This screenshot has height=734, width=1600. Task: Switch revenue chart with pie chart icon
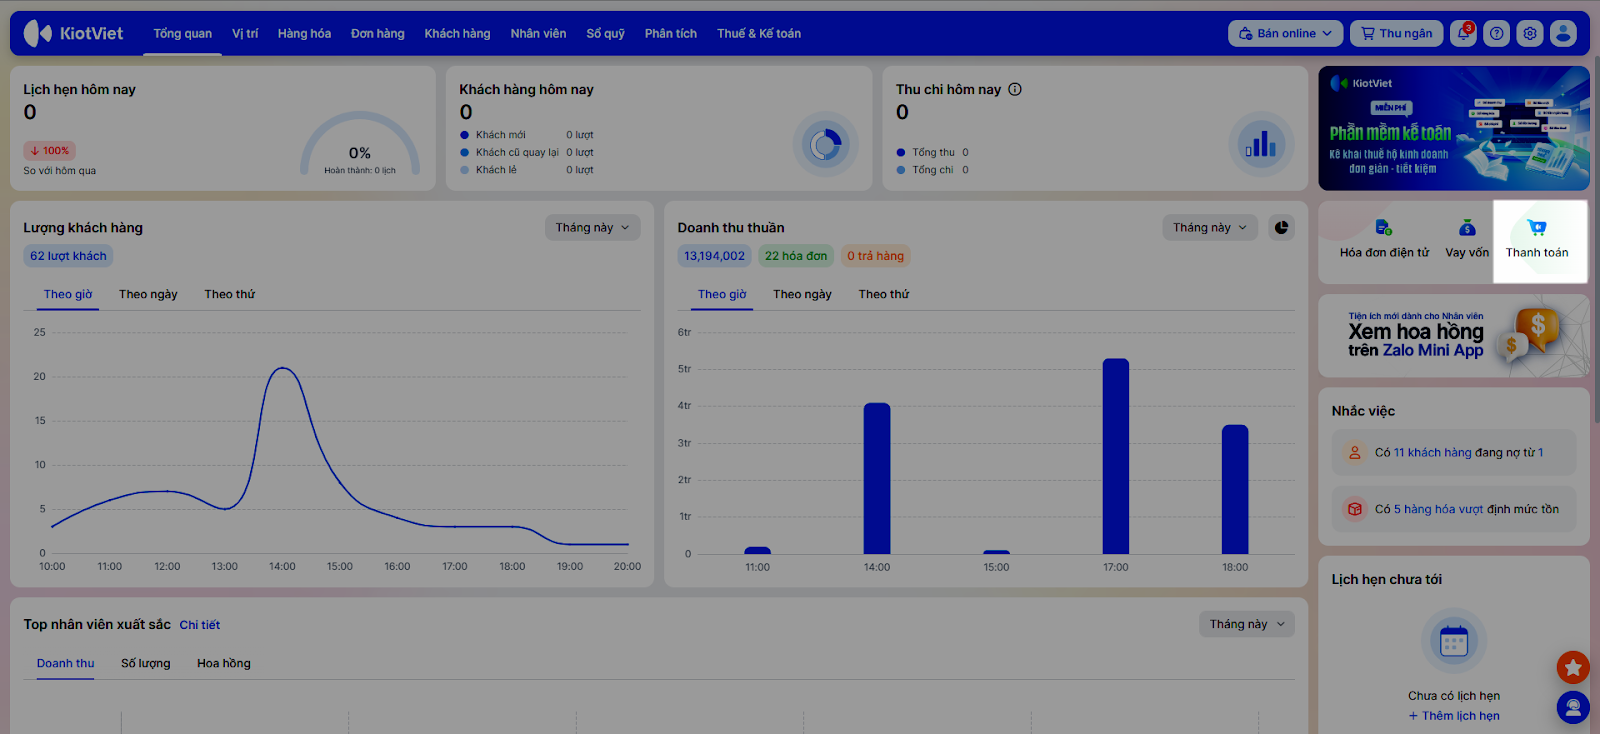point(1281,228)
